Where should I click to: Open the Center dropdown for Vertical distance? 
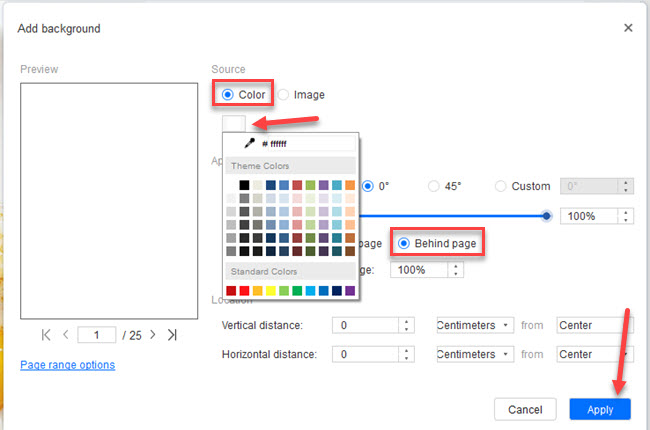pos(595,325)
